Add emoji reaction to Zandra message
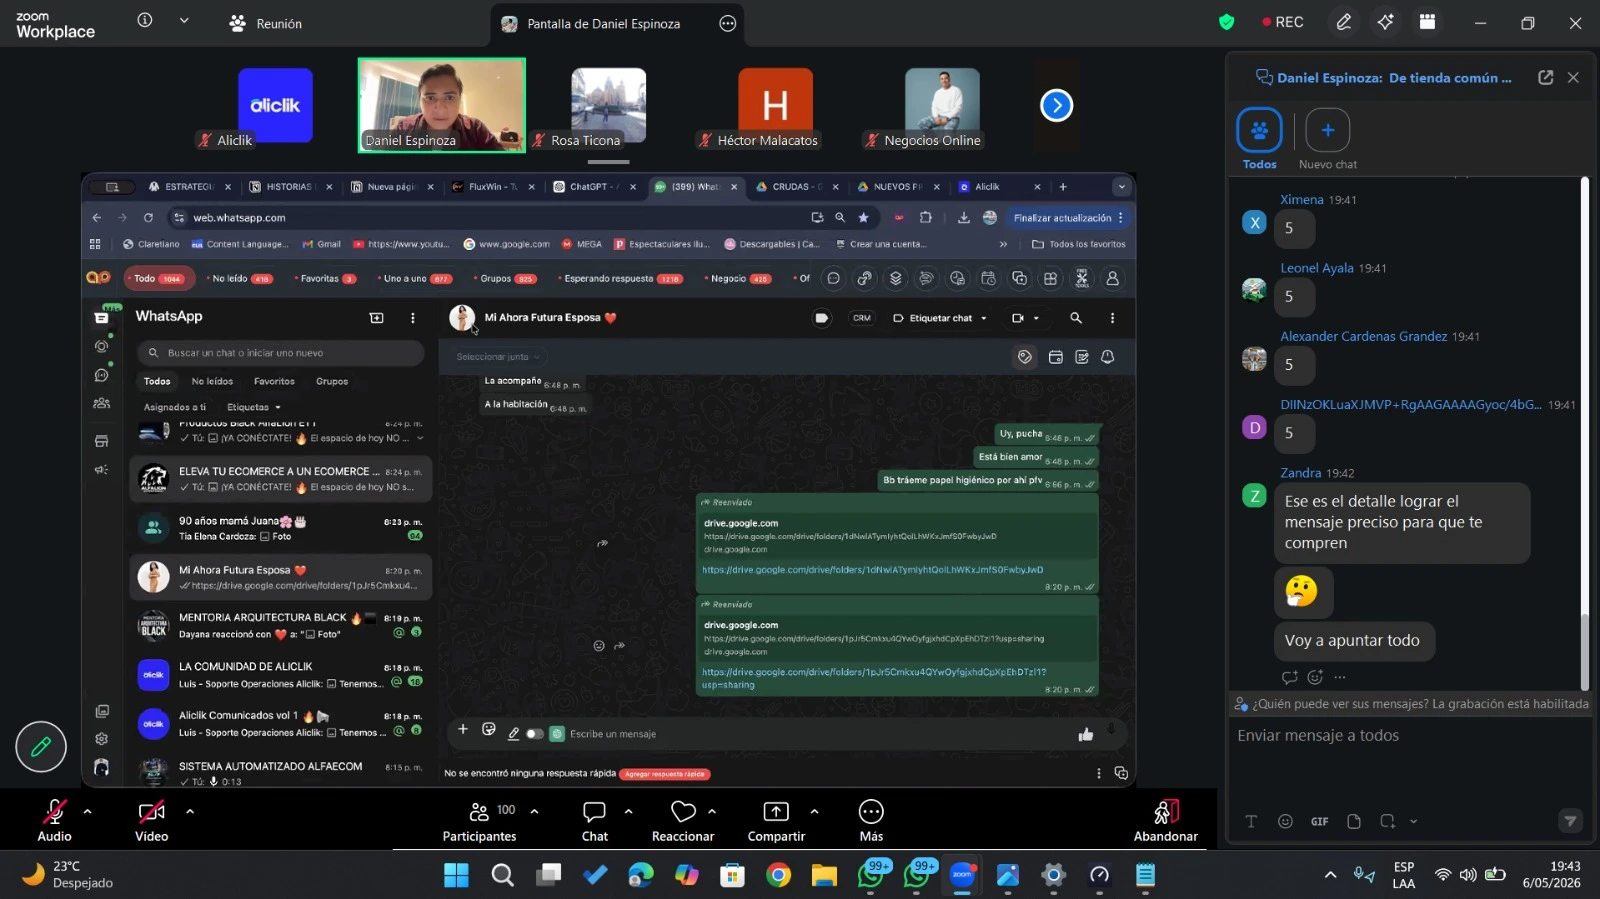Viewport: 1600px width, 899px height. 1315,677
